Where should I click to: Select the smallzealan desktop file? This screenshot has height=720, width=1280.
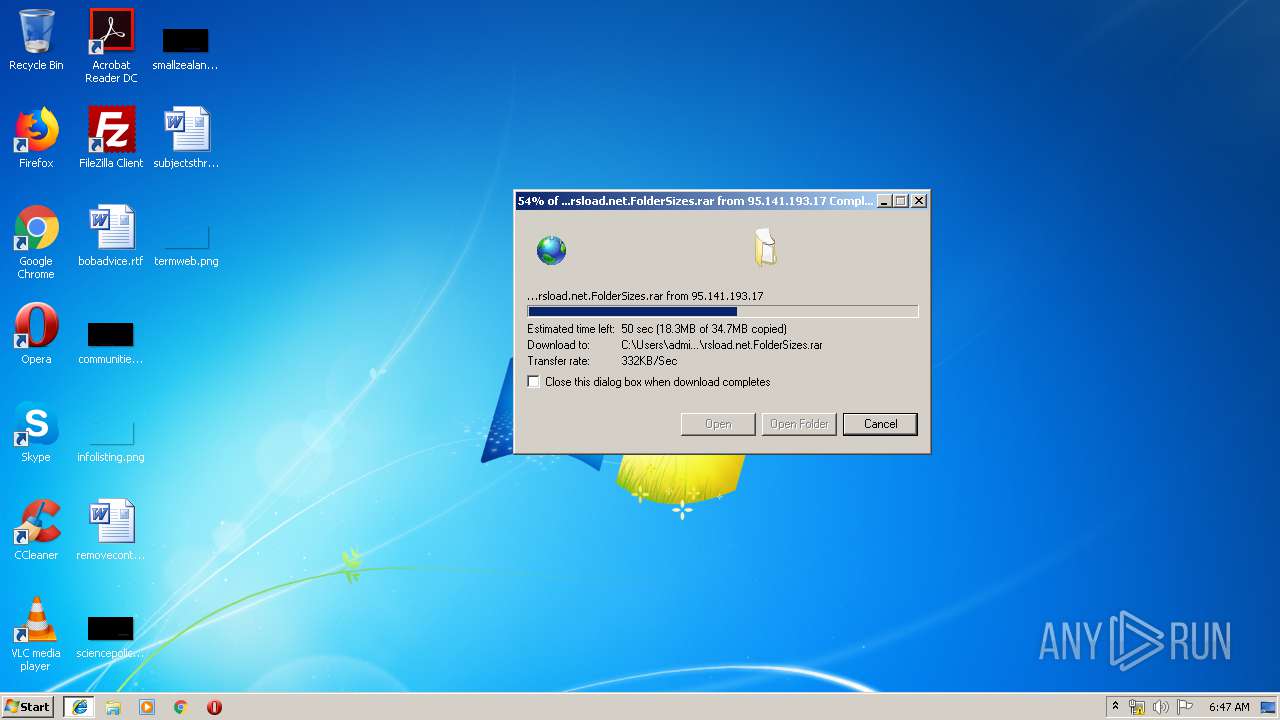(186, 46)
